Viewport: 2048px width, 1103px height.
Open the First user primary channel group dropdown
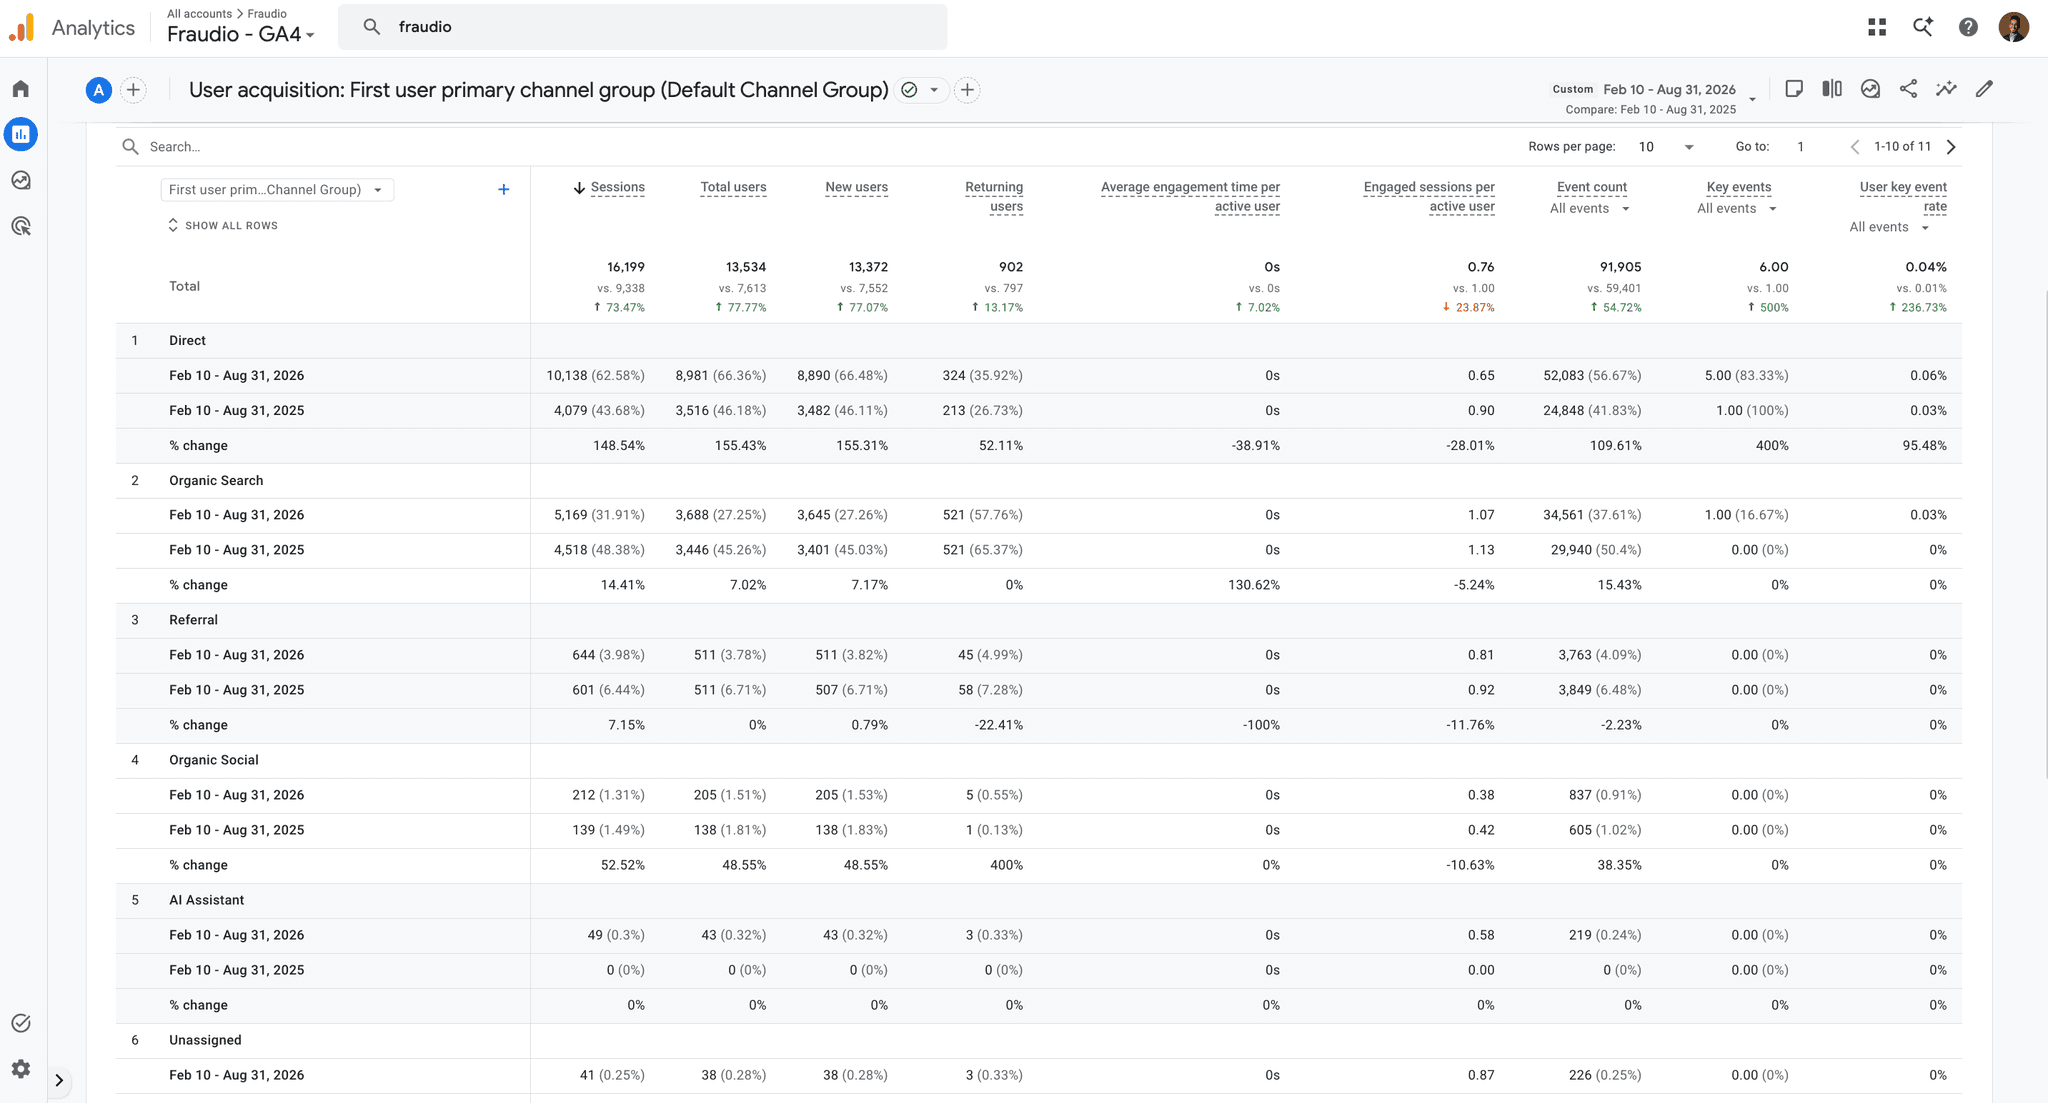pos(277,190)
